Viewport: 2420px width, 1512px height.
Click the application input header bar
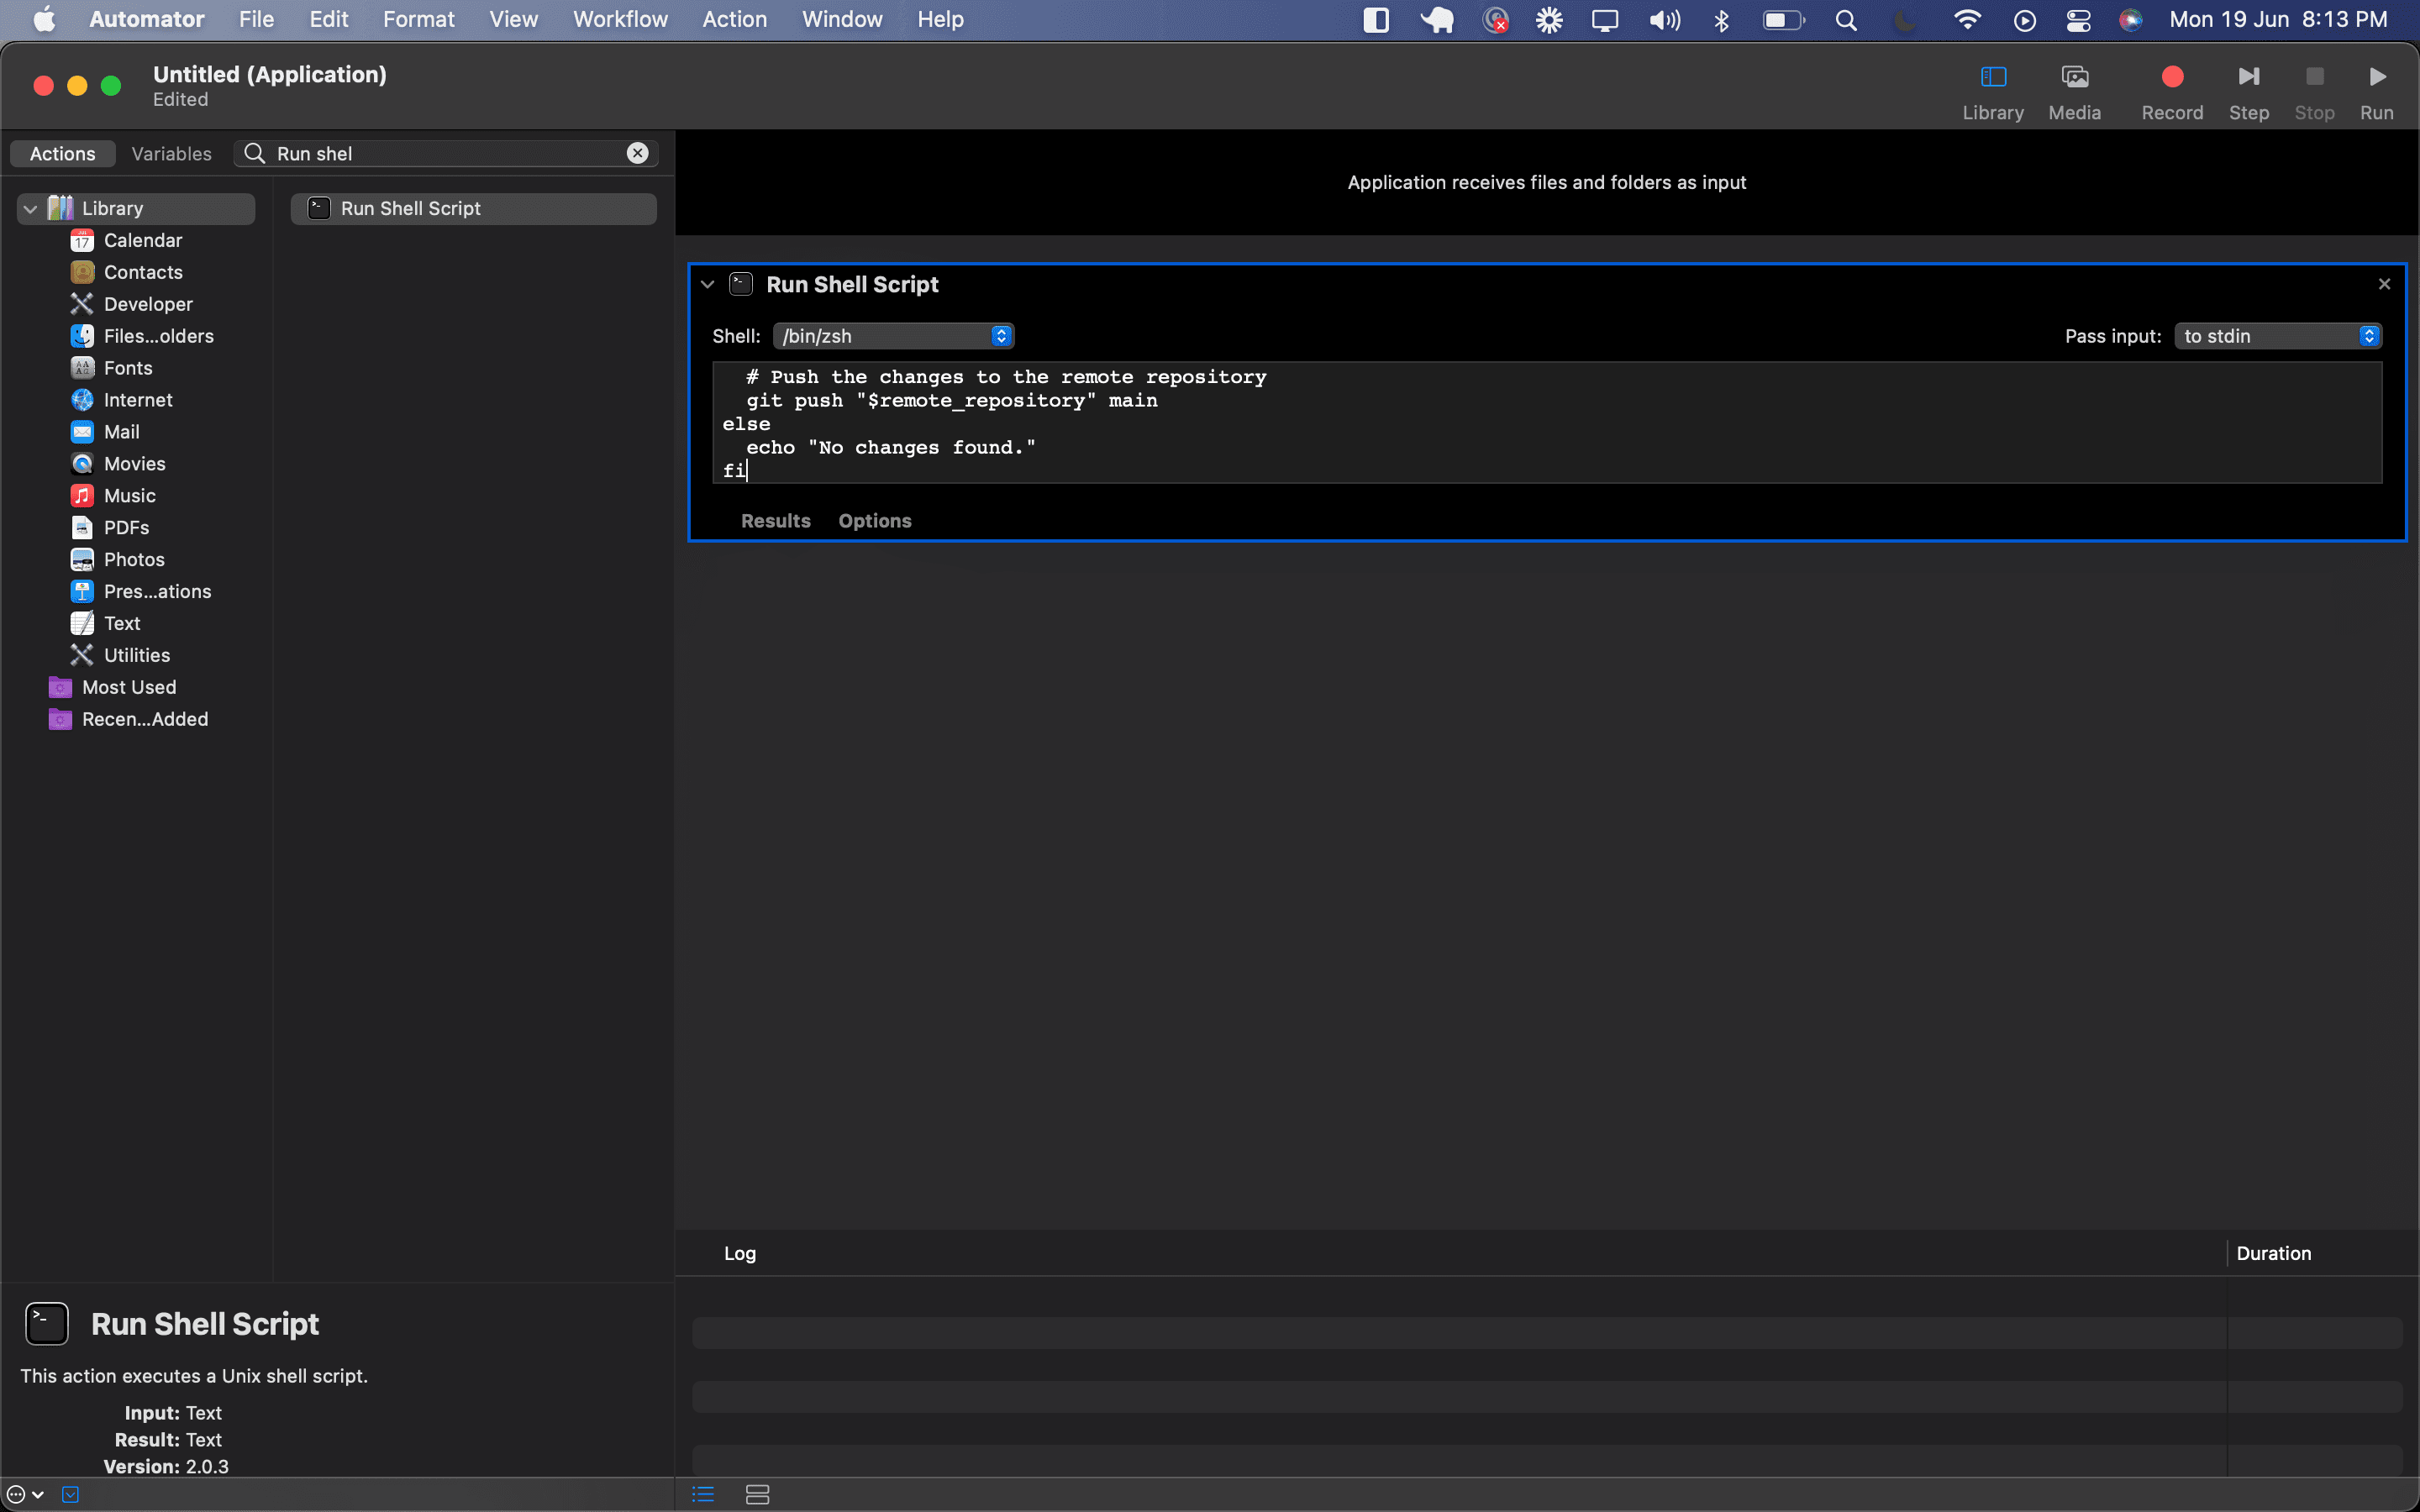[x=1546, y=182]
